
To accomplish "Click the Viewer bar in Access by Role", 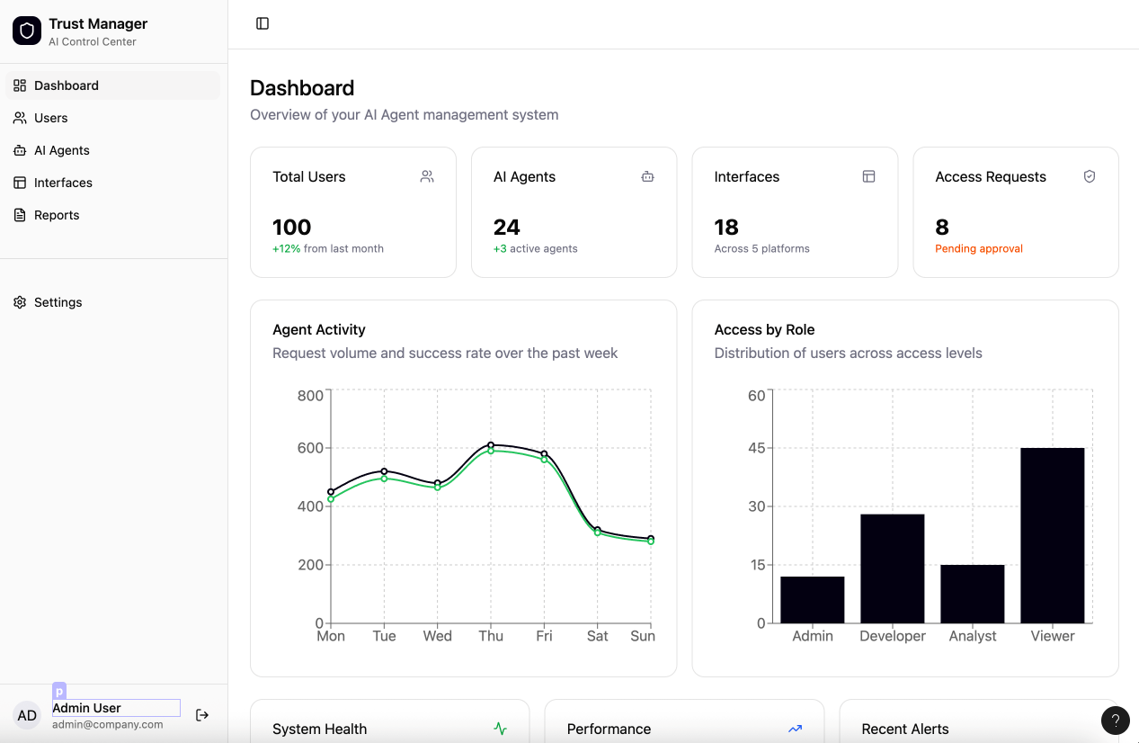I will click(x=1052, y=535).
